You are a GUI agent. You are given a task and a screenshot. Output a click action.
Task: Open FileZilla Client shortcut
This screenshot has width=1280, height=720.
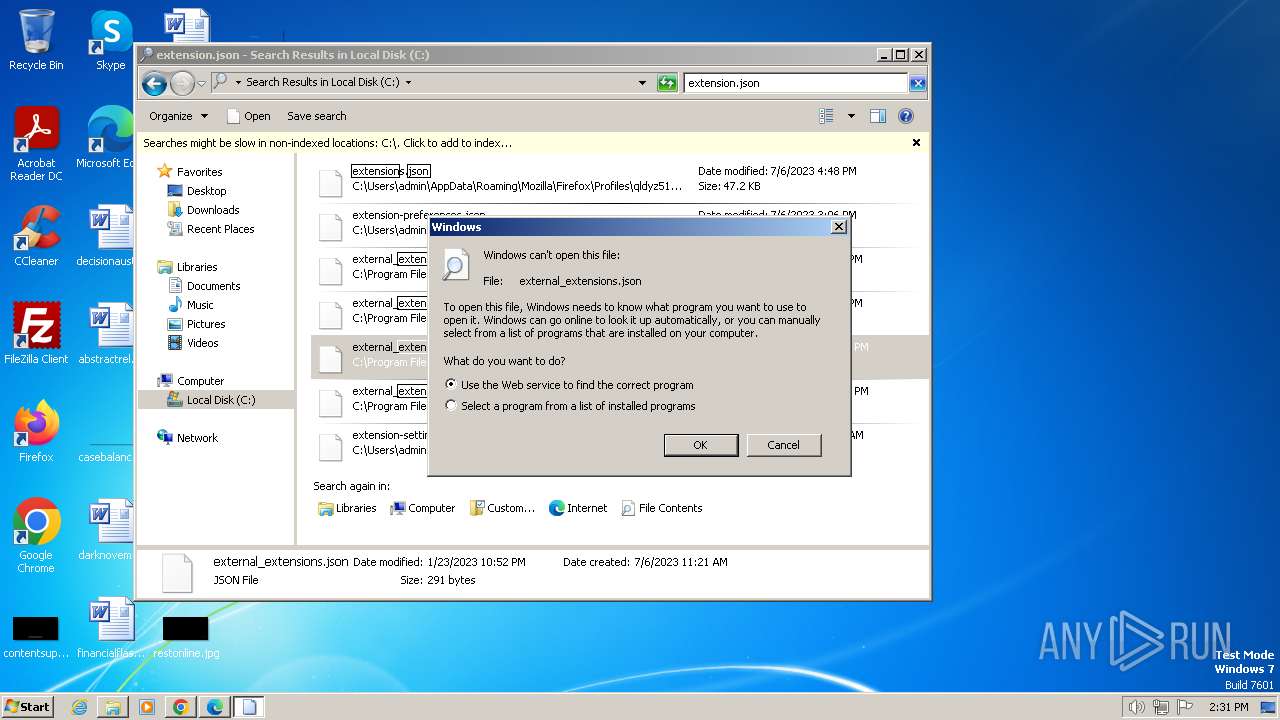pos(36,334)
